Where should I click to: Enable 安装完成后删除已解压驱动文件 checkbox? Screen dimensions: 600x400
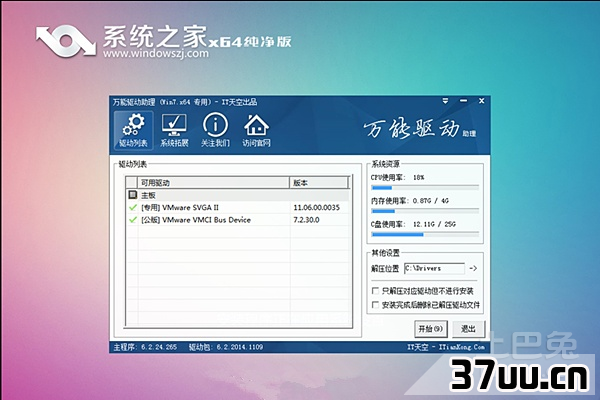(375, 305)
